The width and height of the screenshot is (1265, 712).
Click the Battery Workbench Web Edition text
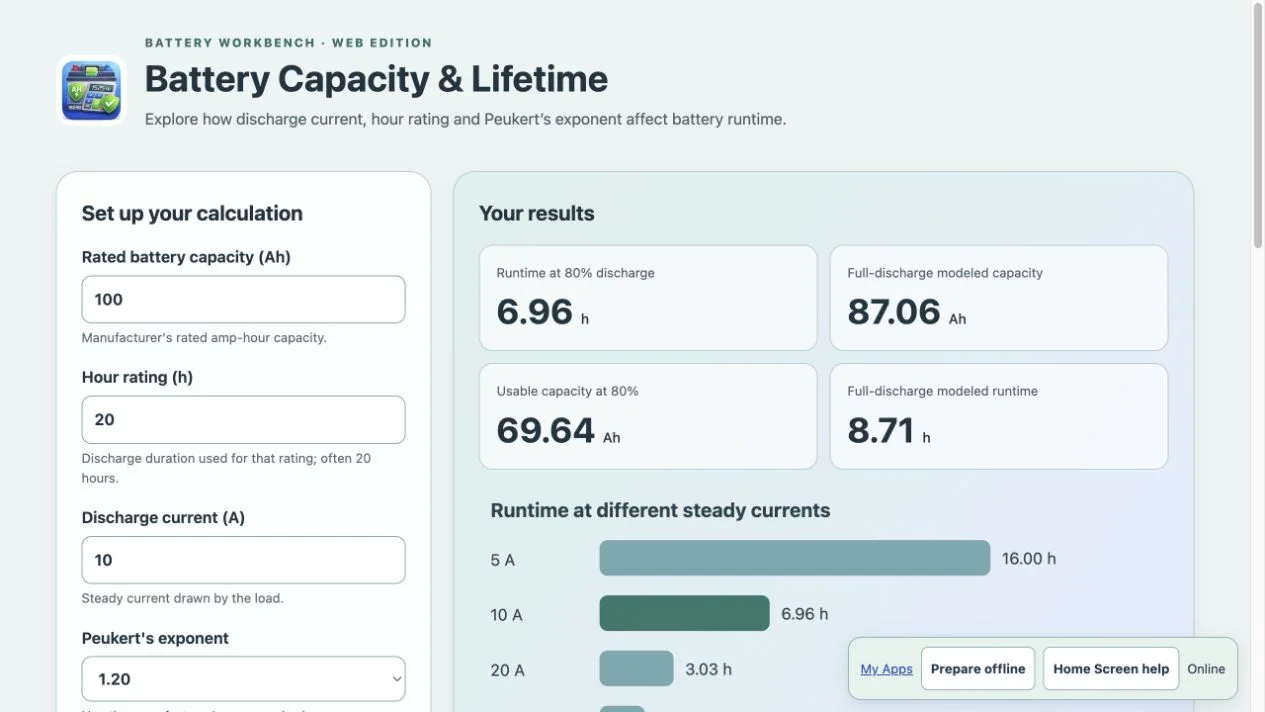pos(289,43)
